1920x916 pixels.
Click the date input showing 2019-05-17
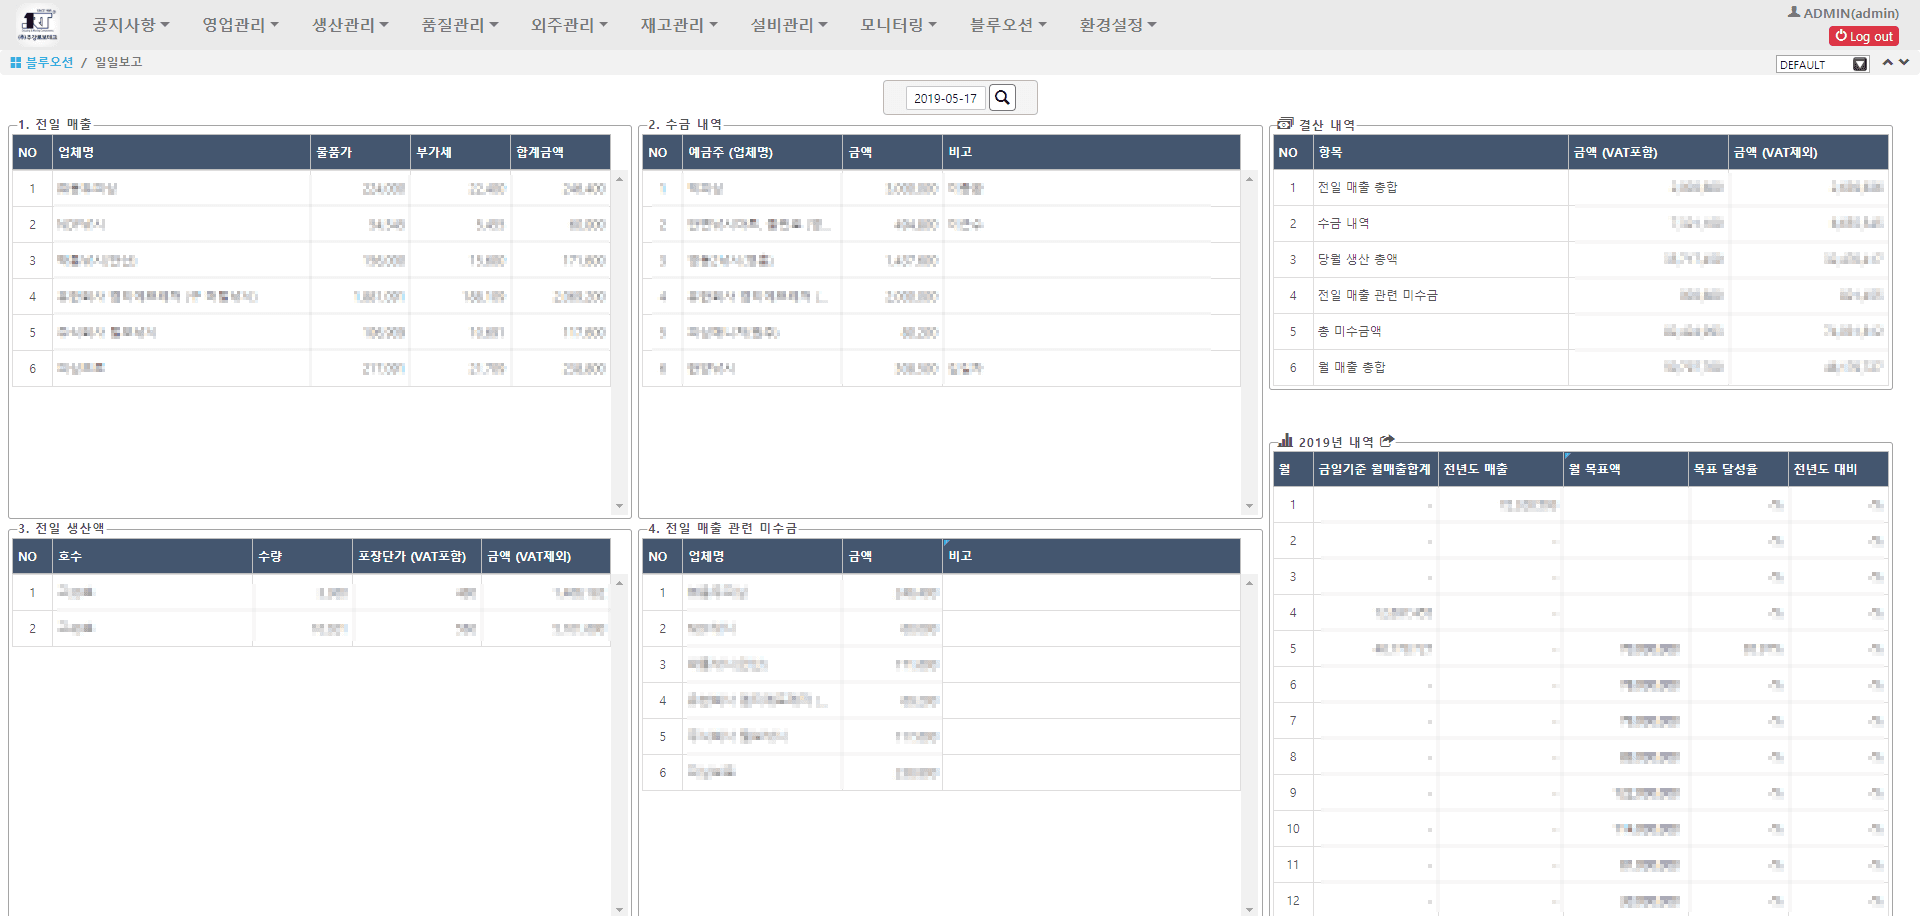(x=944, y=97)
